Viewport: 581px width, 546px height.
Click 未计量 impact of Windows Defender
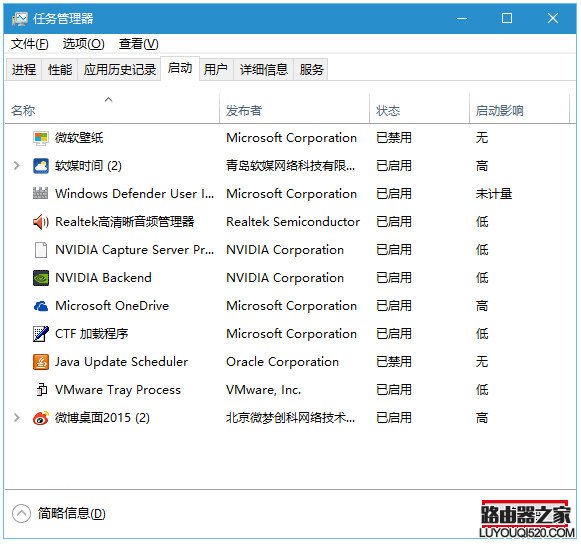point(494,193)
